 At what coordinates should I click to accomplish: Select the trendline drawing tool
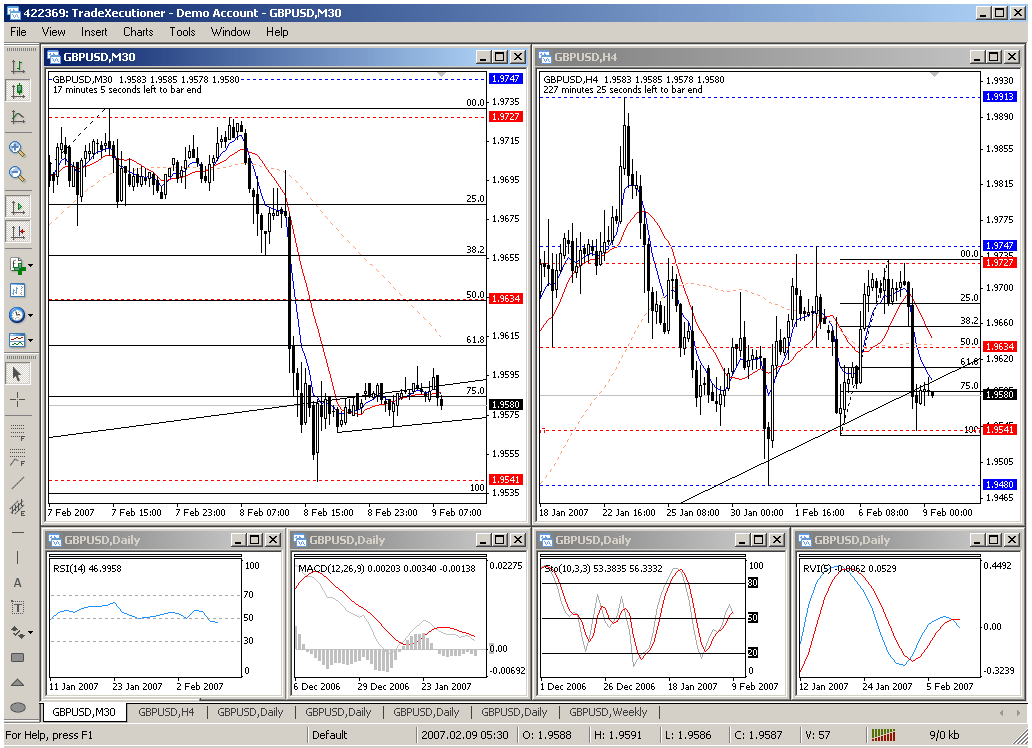click(18, 483)
